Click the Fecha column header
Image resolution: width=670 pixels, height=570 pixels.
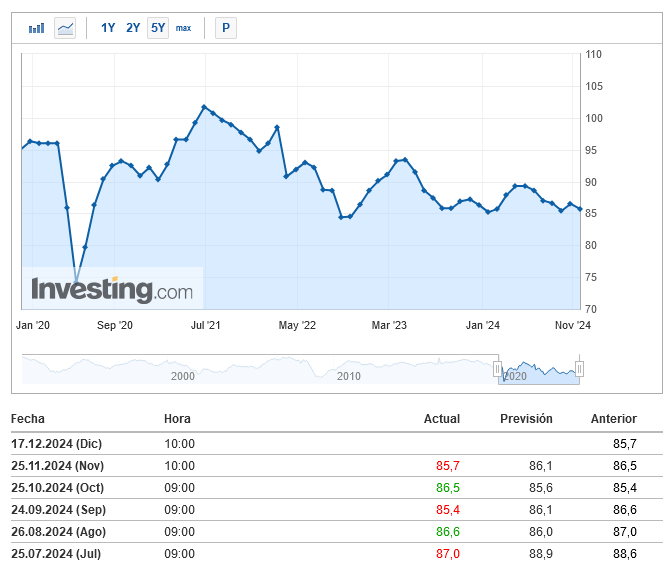pos(28,419)
